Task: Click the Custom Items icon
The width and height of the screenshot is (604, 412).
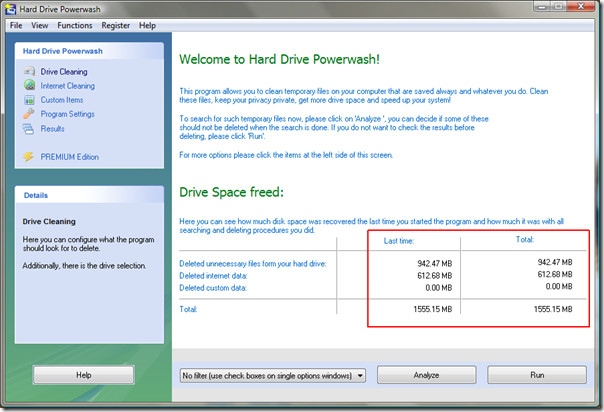Action: [x=29, y=100]
